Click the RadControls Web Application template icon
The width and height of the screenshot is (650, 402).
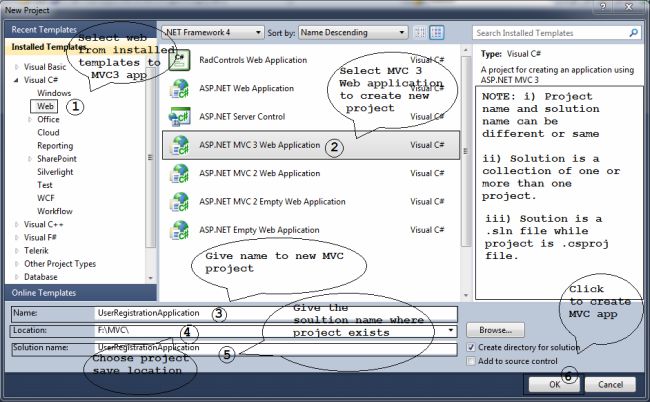coord(179,61)
